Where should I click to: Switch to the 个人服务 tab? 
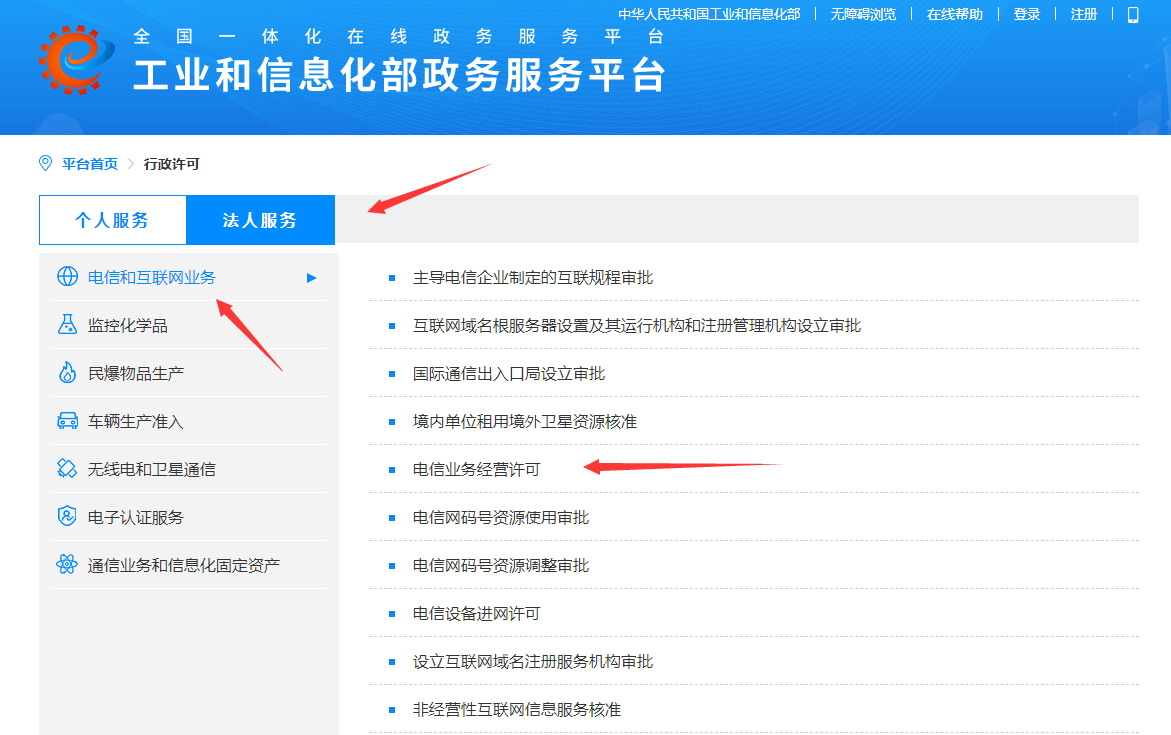pyautogui.click(x=112, y=220)
